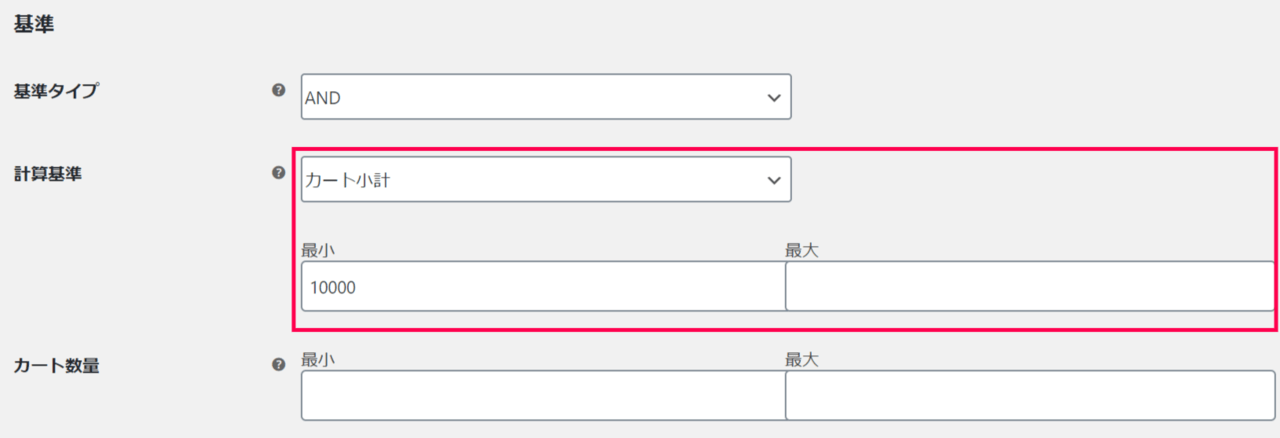The height and width of the screenshot is (438, 1280).
Task: Click the 最小 field in the カート数量 row
Action: [x=543, y=396]
